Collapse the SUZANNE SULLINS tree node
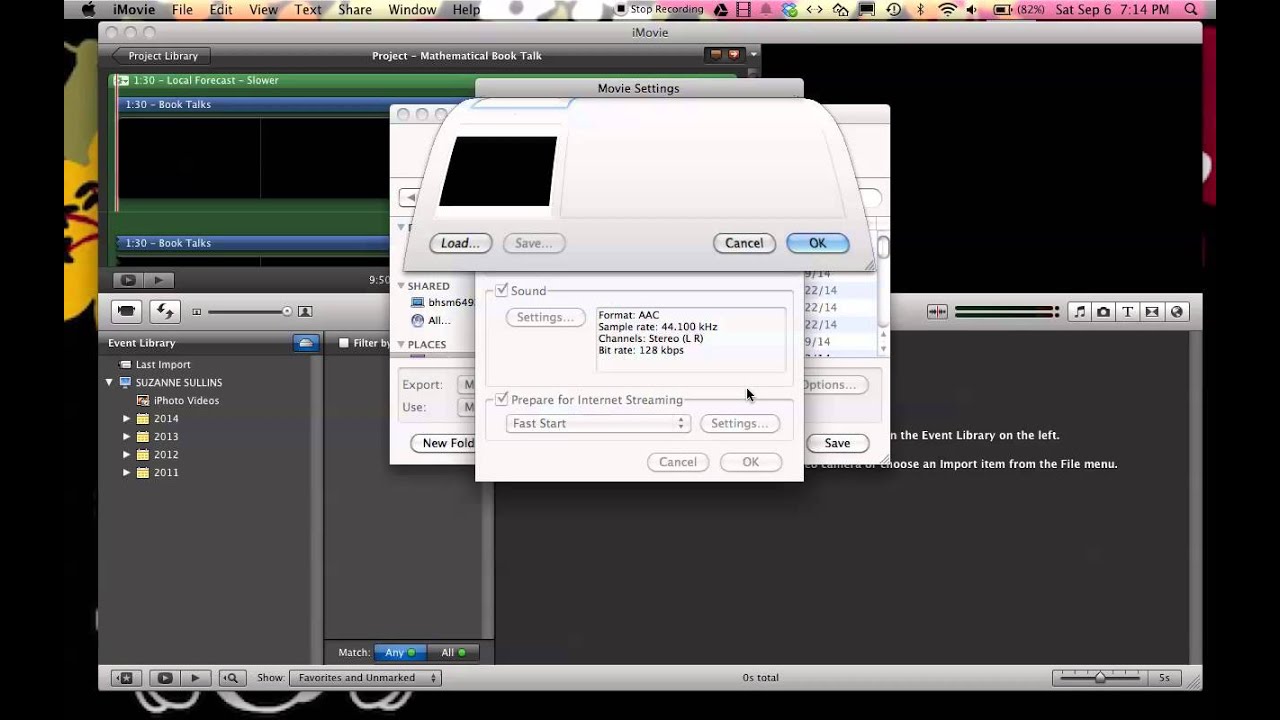The height and width of the screenshot is (720, 1280). (110, 382)
